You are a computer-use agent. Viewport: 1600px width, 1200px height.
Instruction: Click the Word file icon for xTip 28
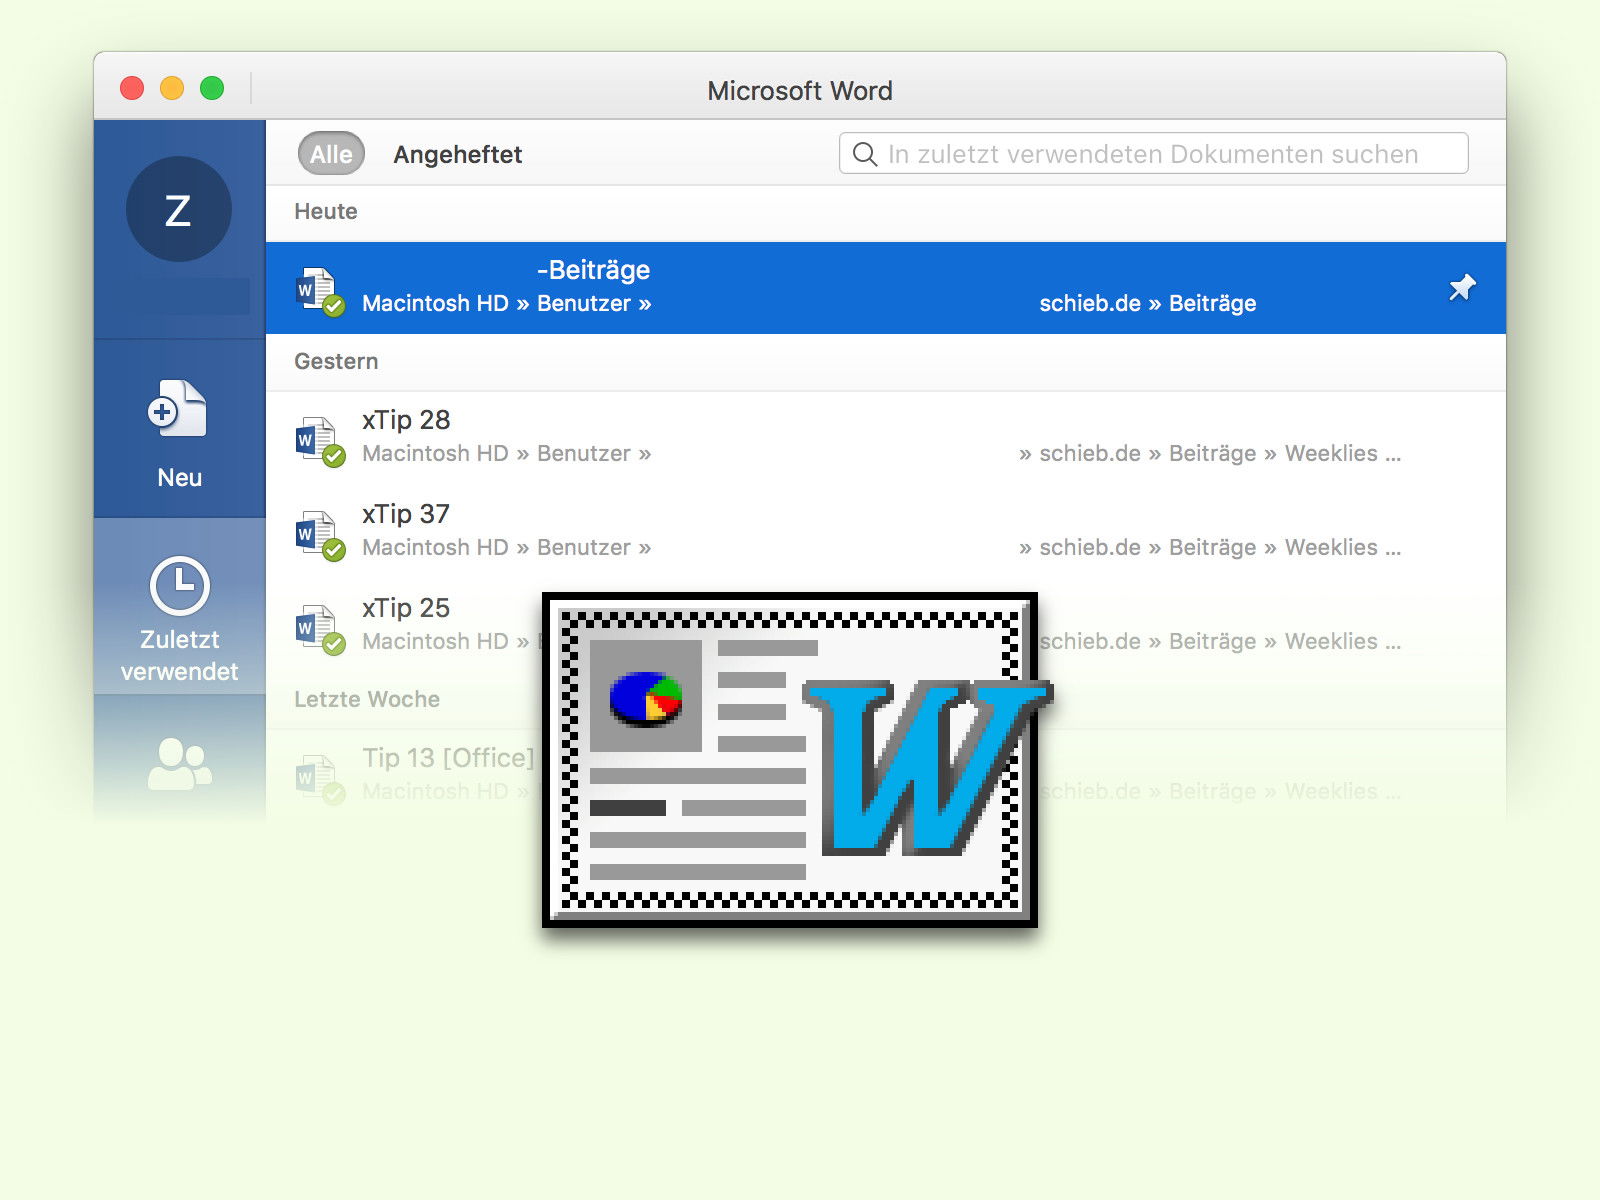[320, 441]
